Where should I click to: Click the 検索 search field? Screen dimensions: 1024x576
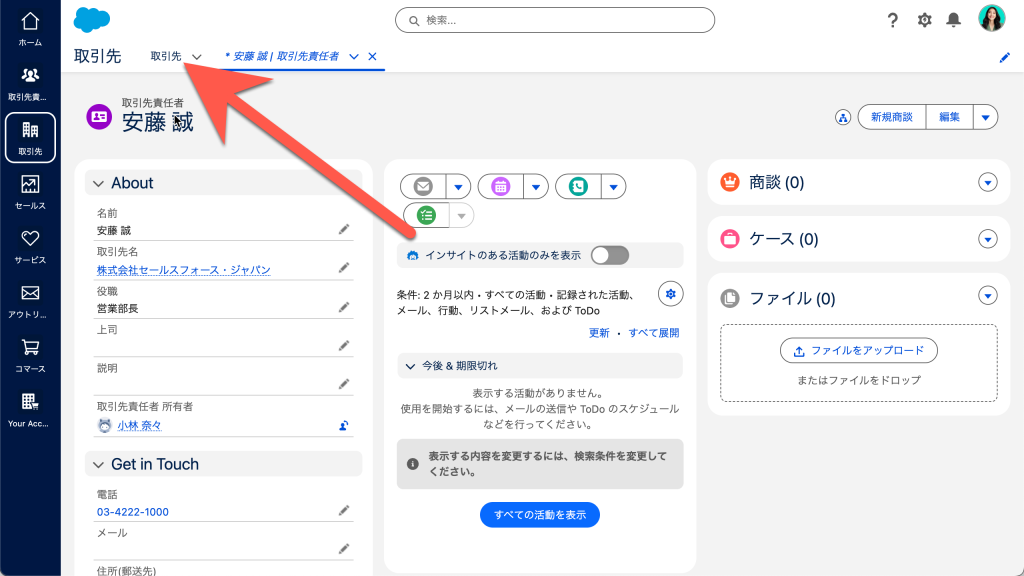554,20
